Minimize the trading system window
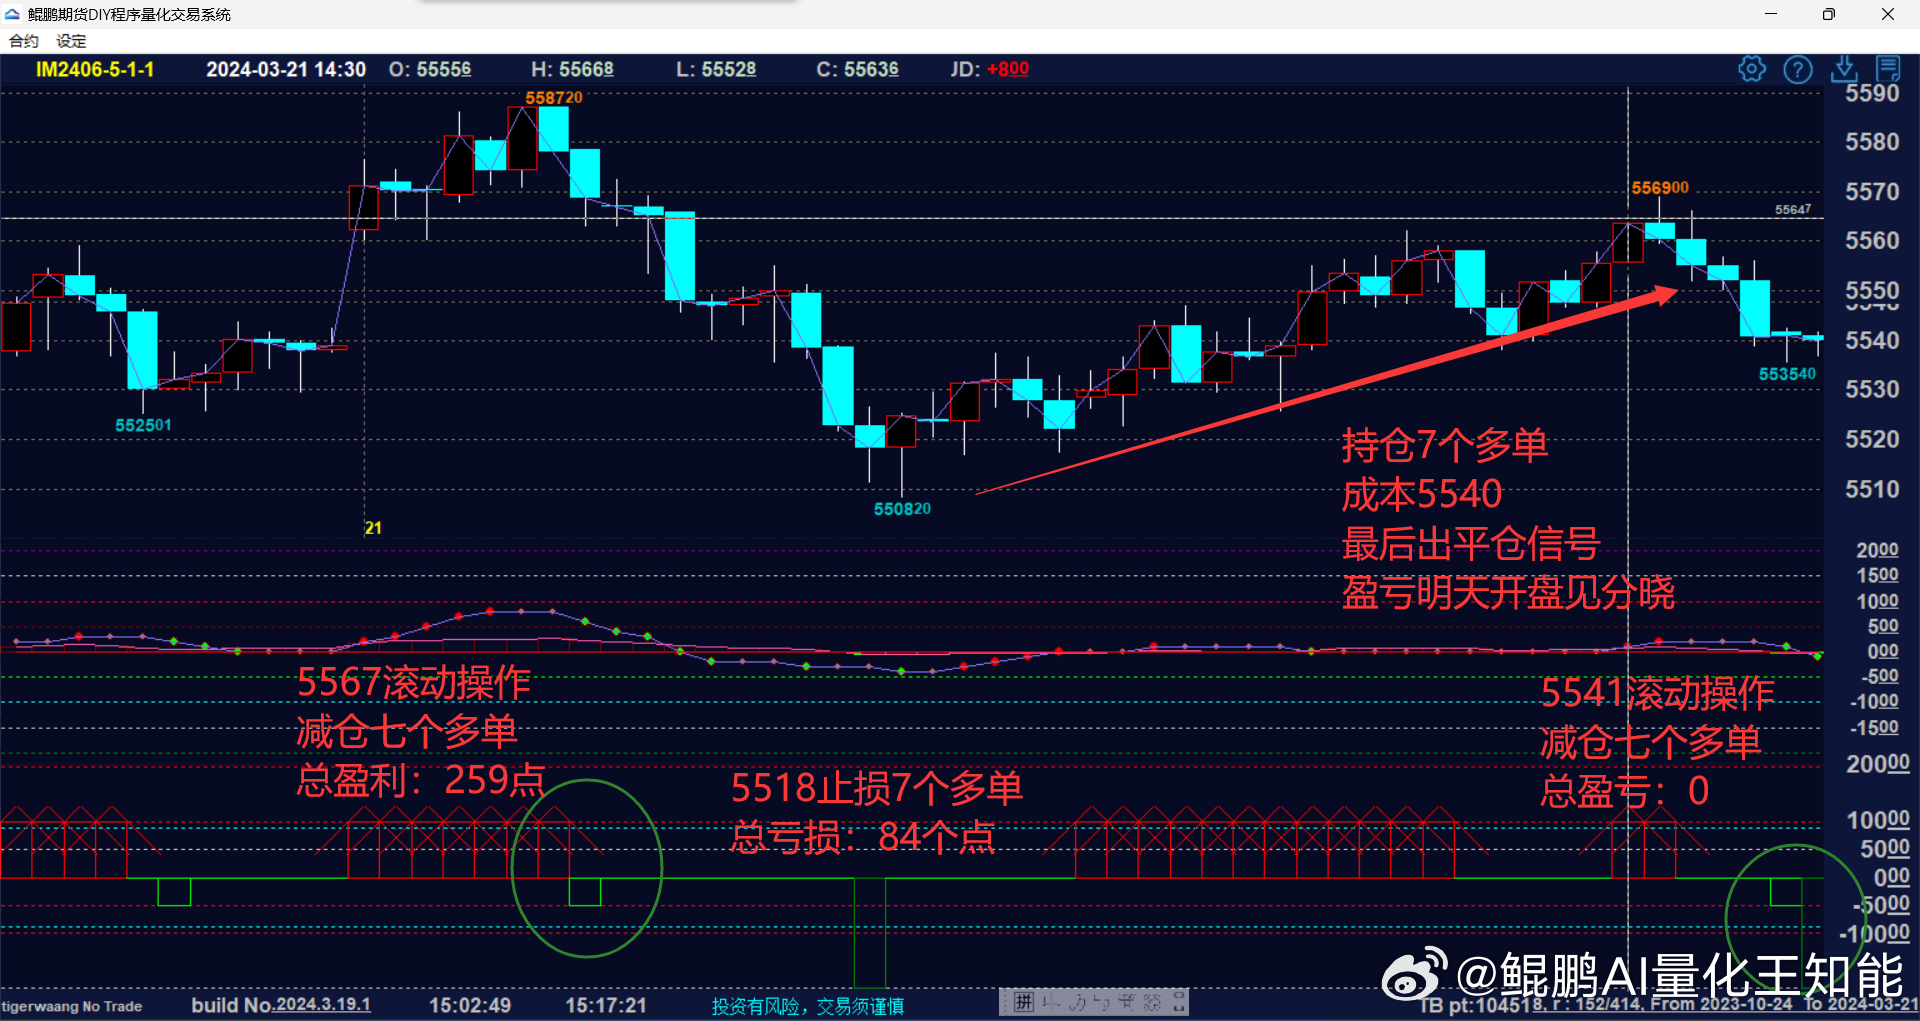1920x1021 pixels. click(x=1771, y=14)
